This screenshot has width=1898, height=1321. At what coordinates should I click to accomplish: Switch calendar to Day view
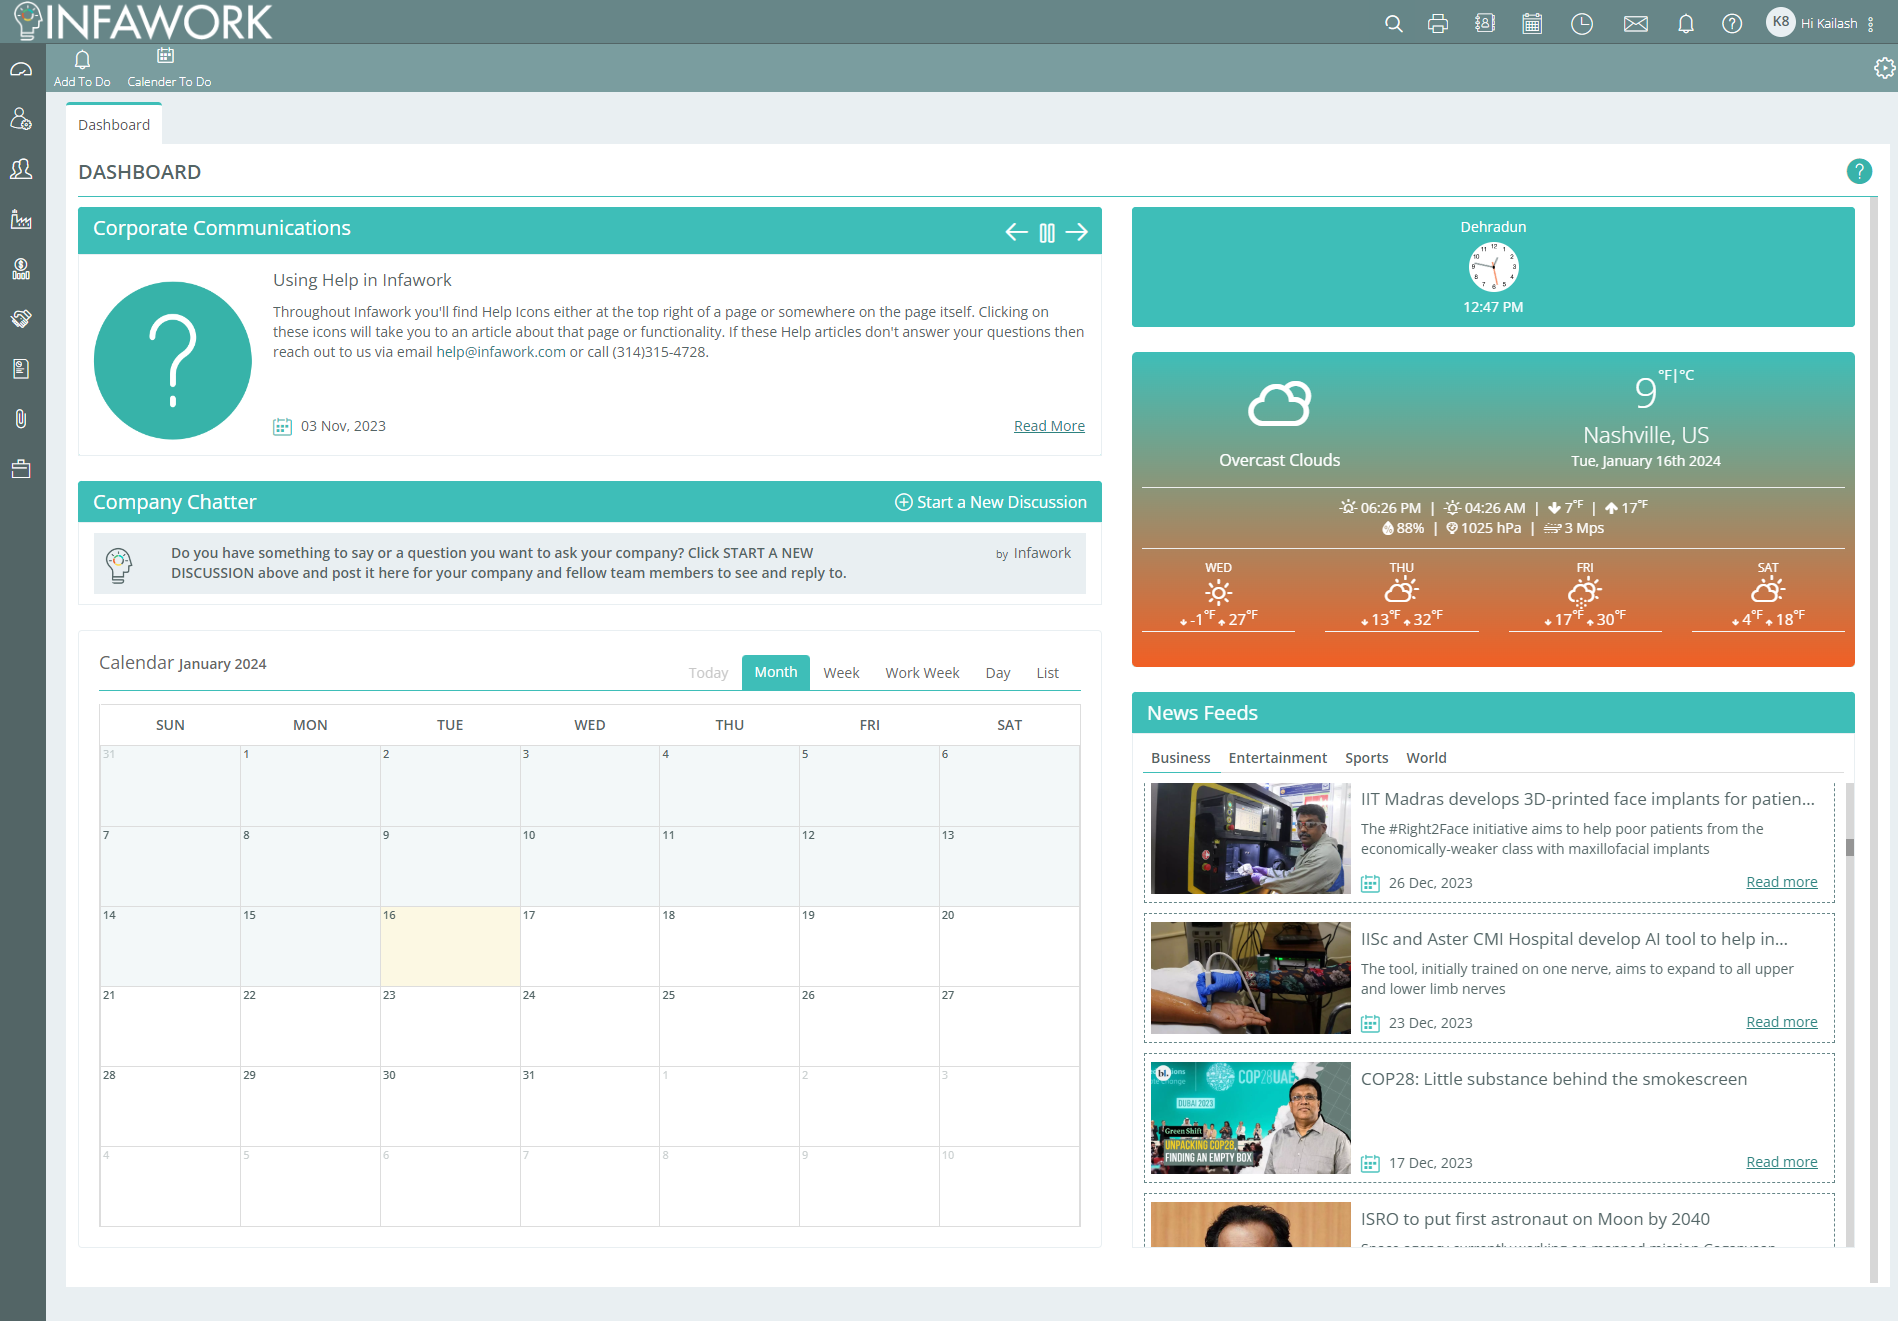pos(997,673)
